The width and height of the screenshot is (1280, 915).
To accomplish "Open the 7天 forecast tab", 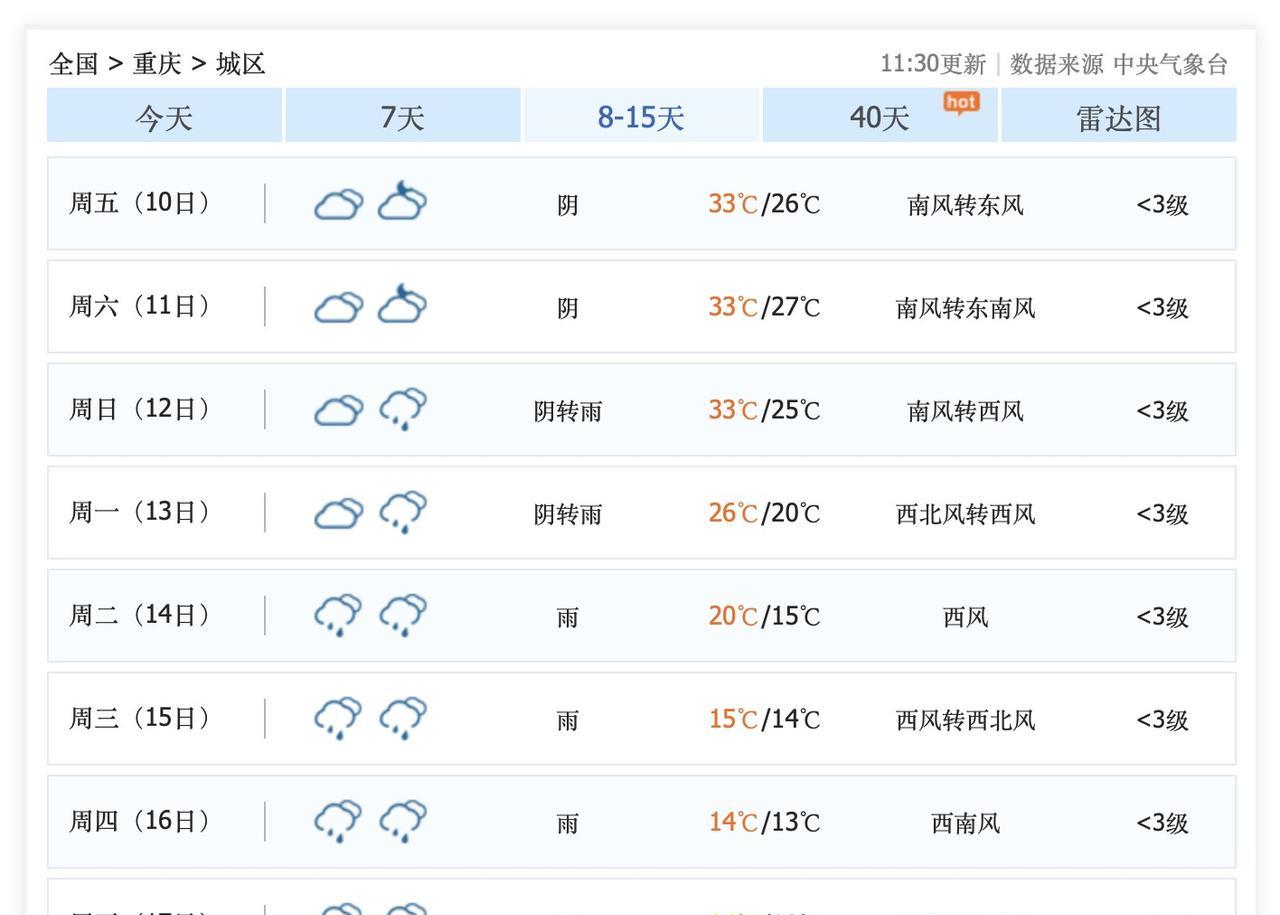I will click(402, 117).
